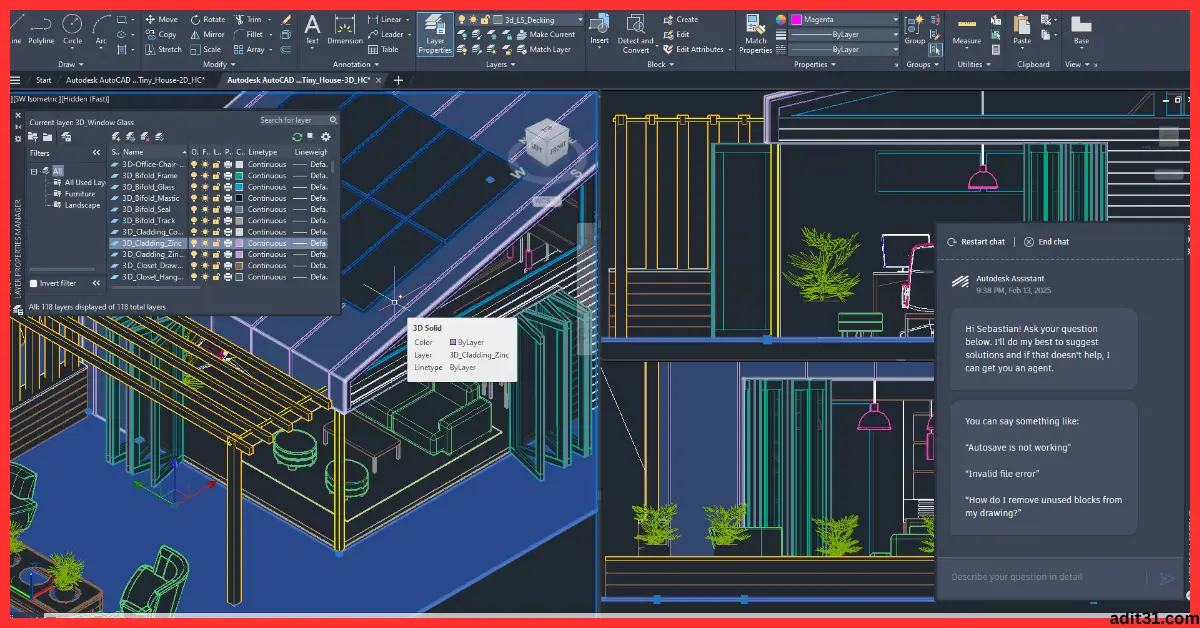Select the Landscape layer filter

[x=82, y=205]
